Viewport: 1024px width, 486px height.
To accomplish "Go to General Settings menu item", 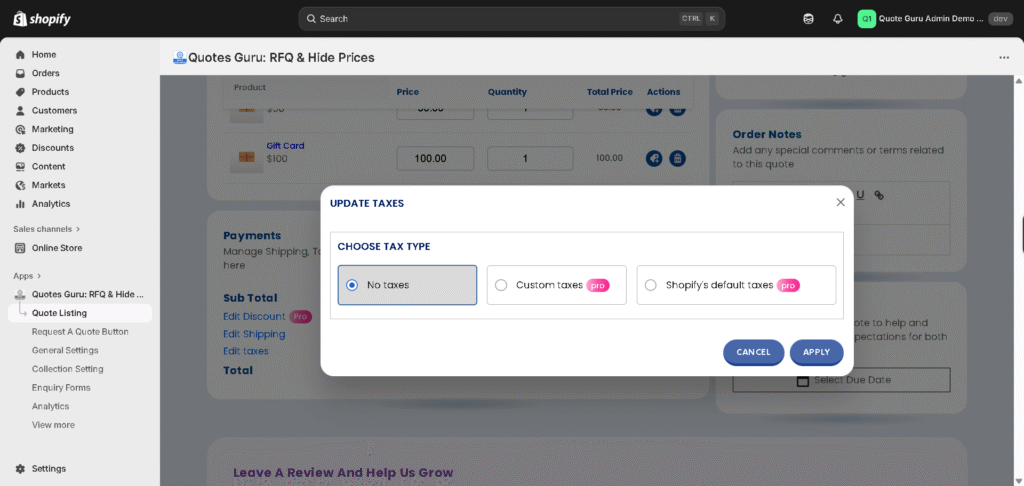I will tap(65, 350).
